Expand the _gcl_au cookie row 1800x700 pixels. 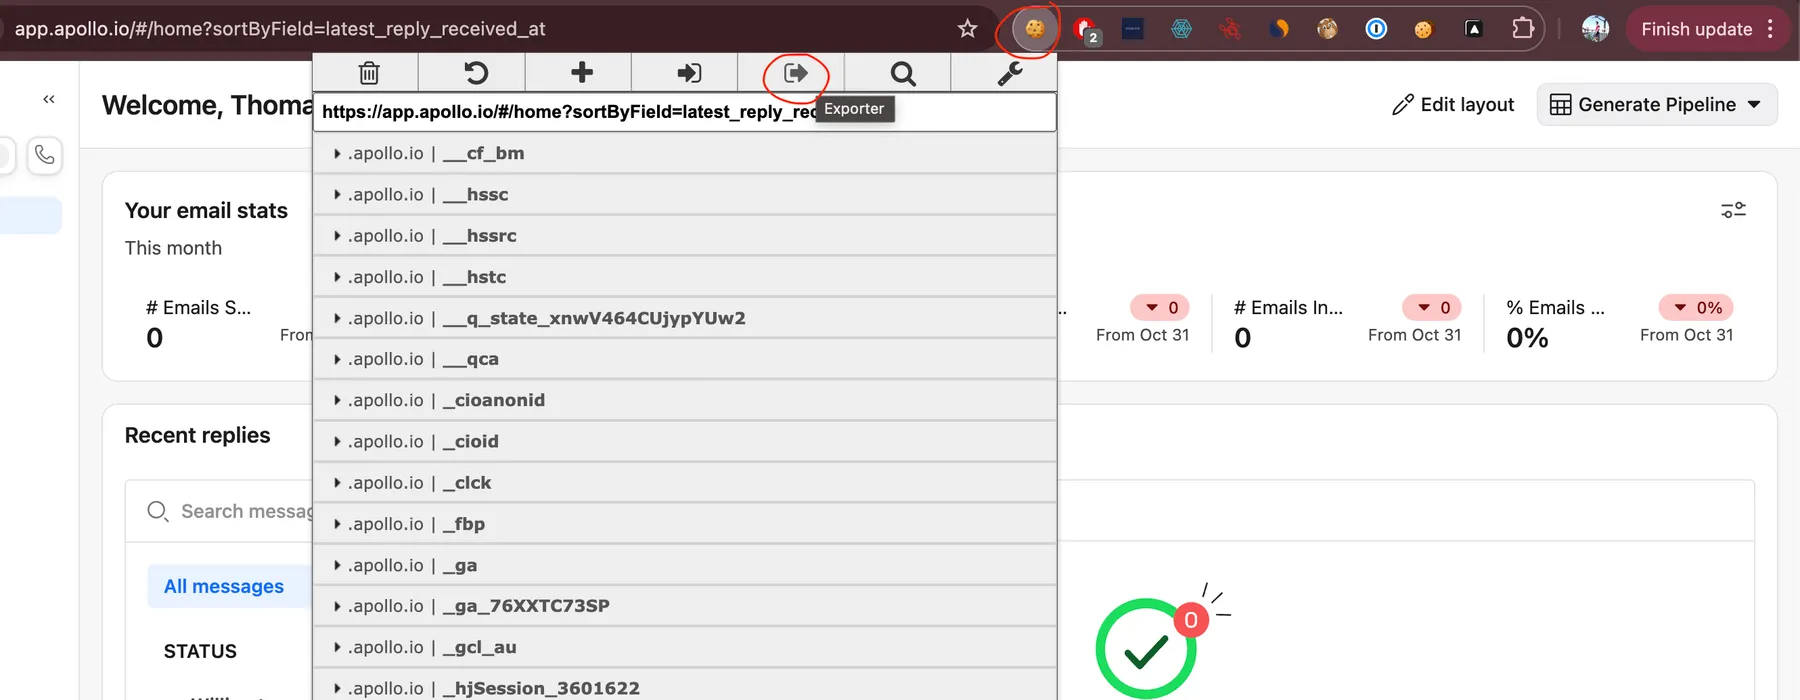[685, 647]
